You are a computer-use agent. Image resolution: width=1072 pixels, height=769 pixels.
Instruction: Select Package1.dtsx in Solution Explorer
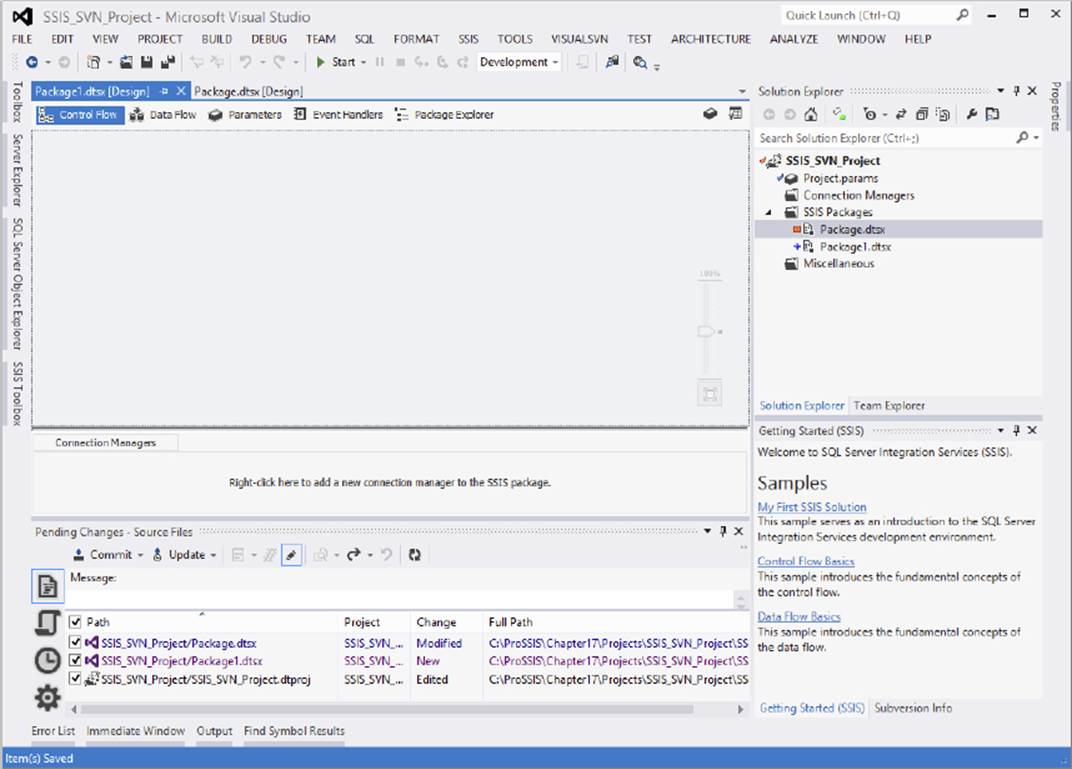point(855,247)
